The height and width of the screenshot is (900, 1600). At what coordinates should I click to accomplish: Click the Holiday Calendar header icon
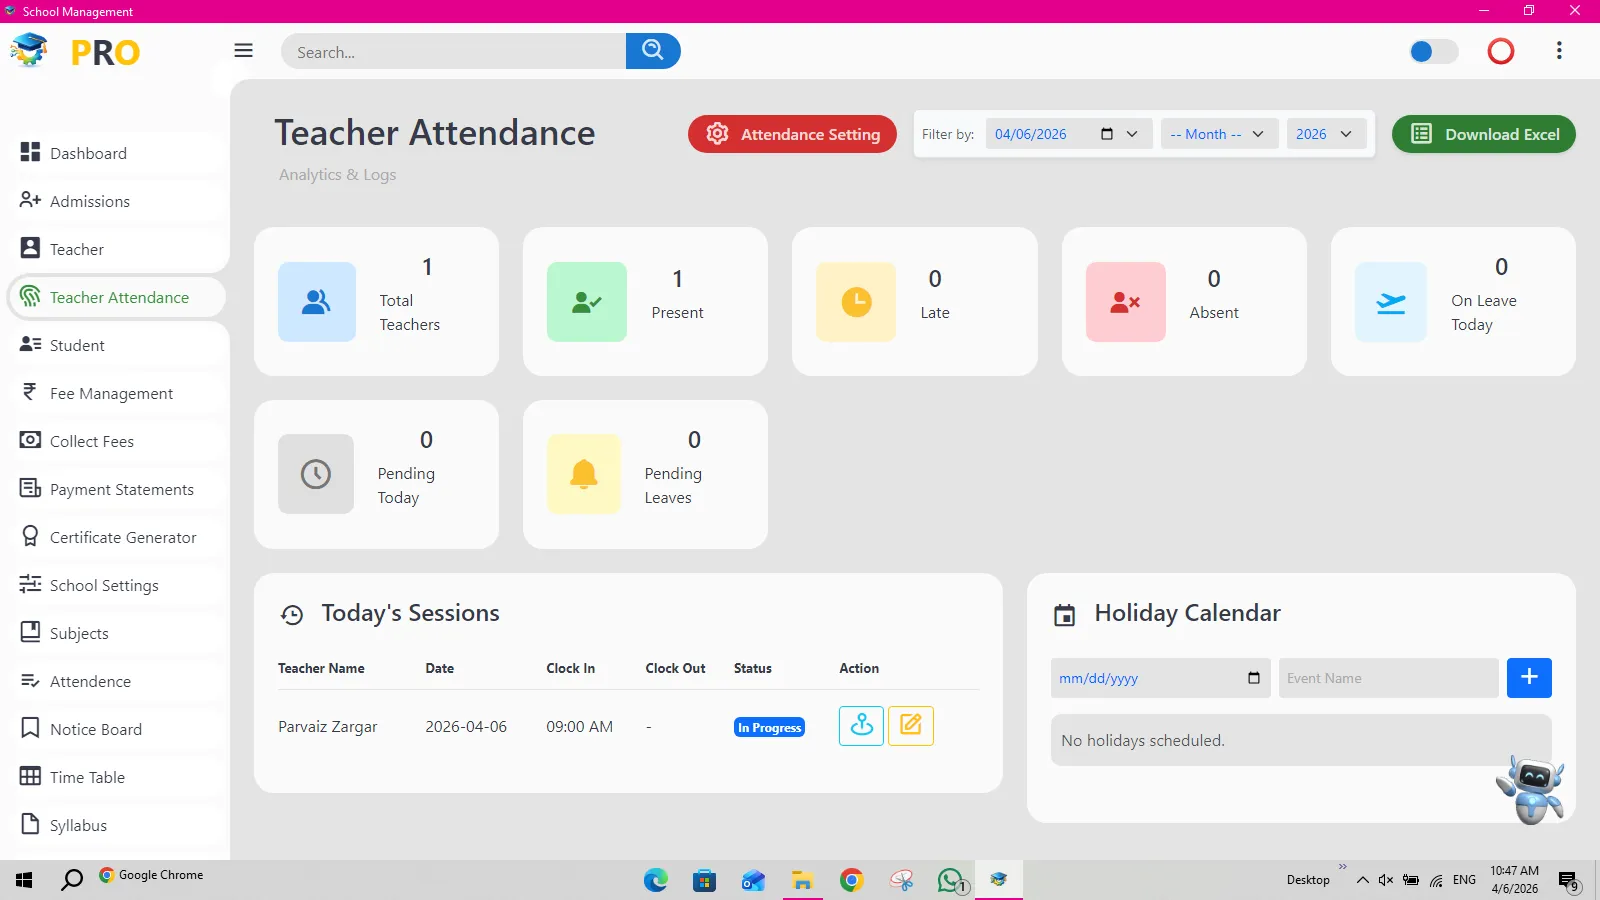tap(1065, 615)
